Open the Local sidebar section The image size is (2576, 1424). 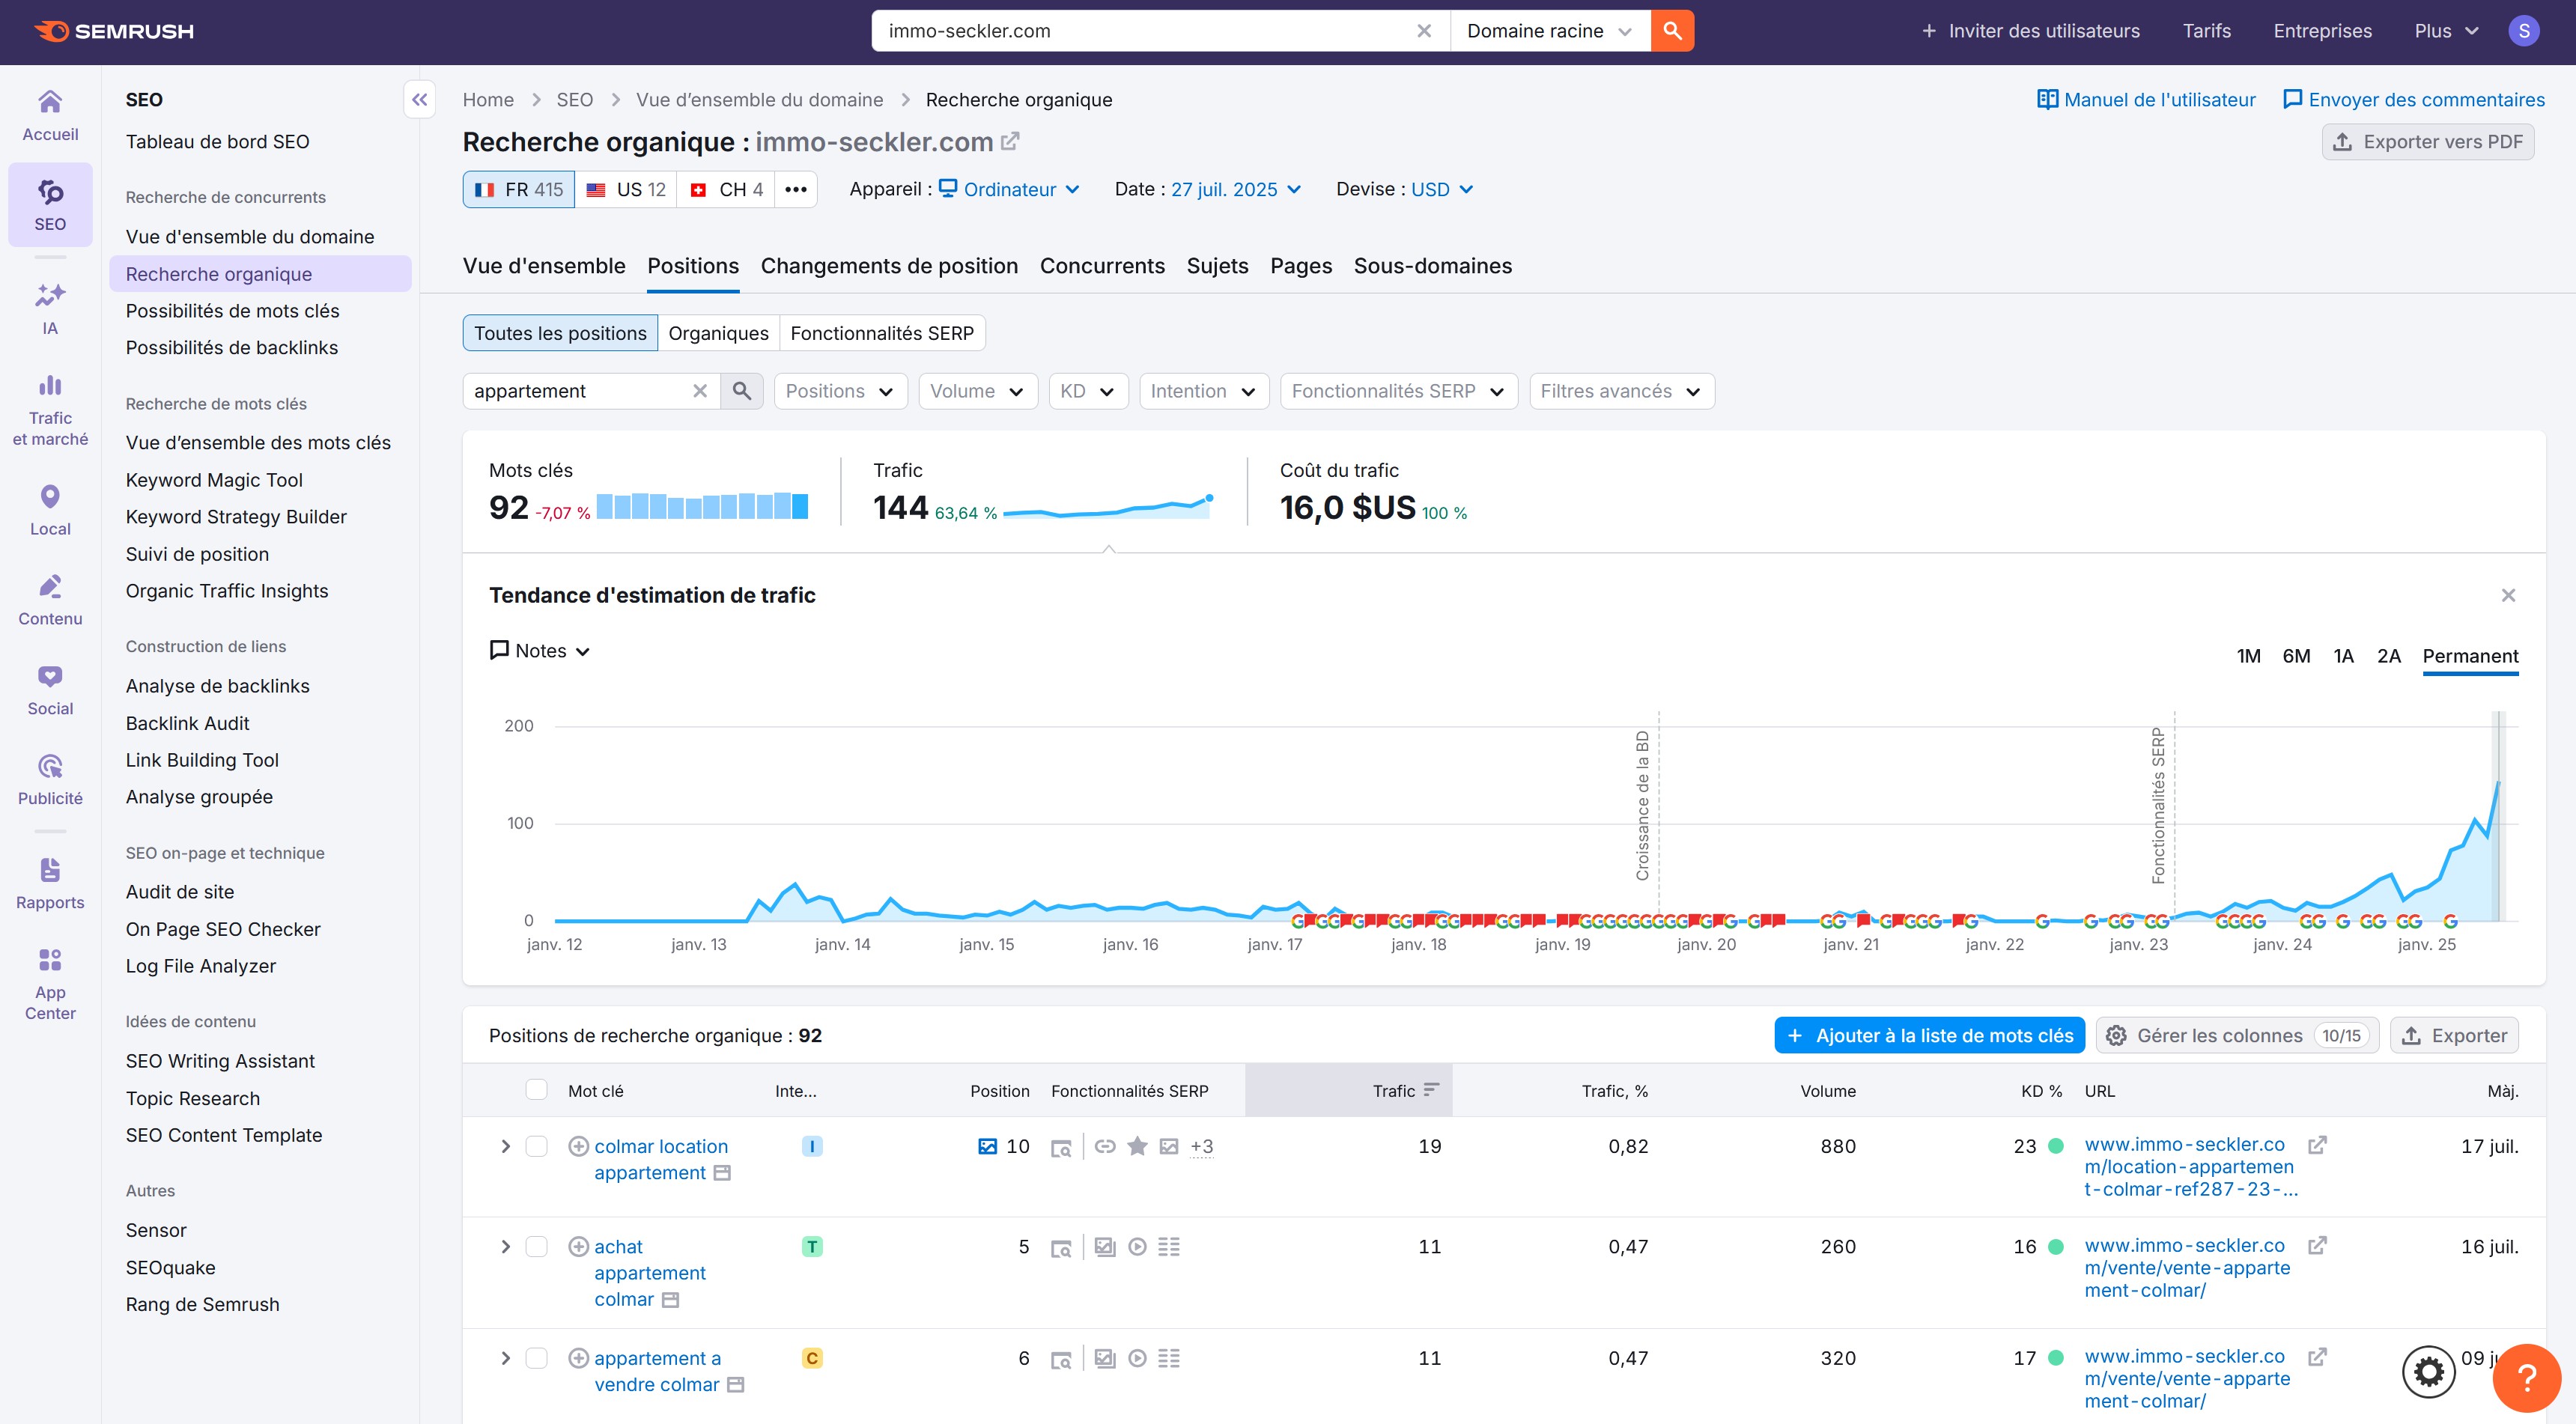coord(50,511)
